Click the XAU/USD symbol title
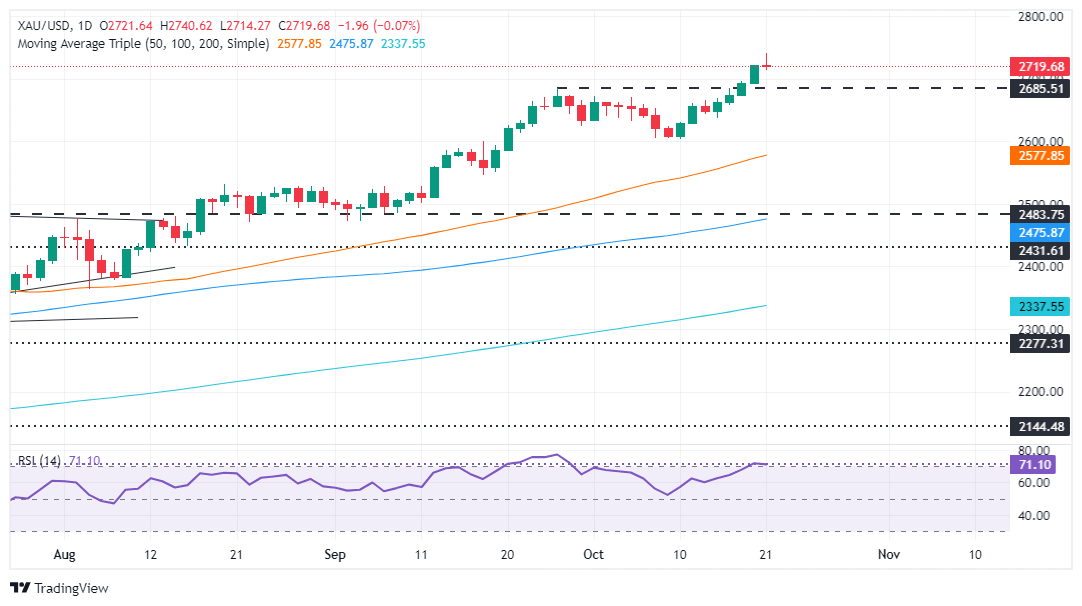 tap(43, 26)
